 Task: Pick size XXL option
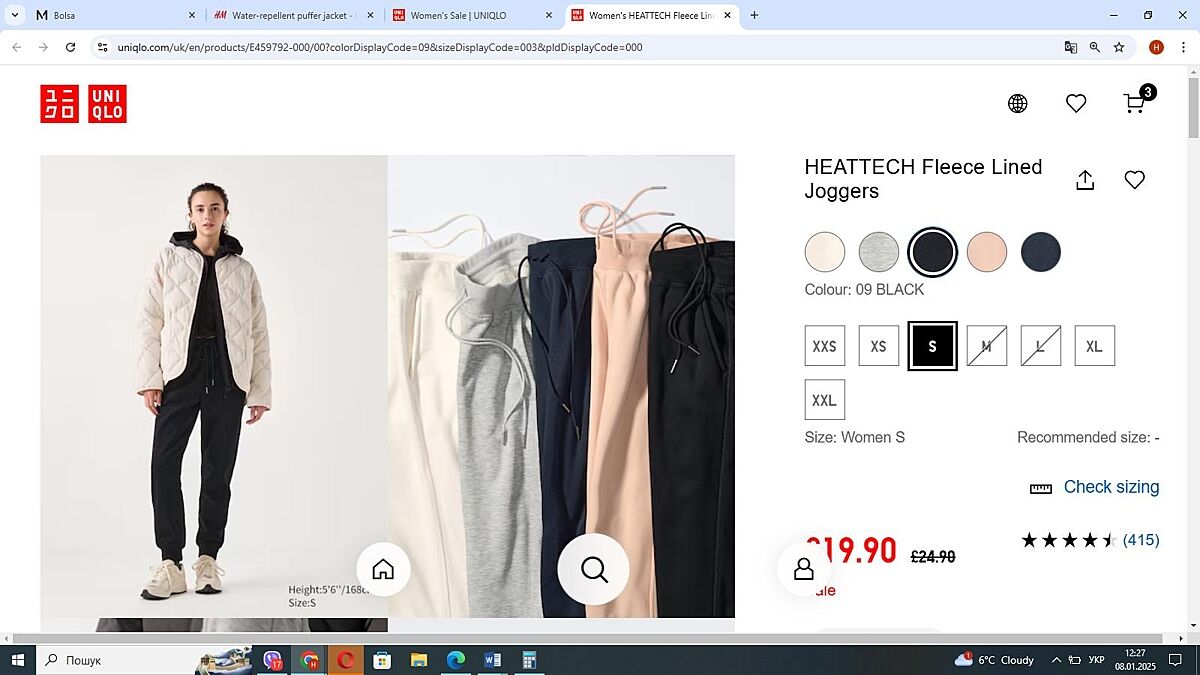click(x=824, y=400)
